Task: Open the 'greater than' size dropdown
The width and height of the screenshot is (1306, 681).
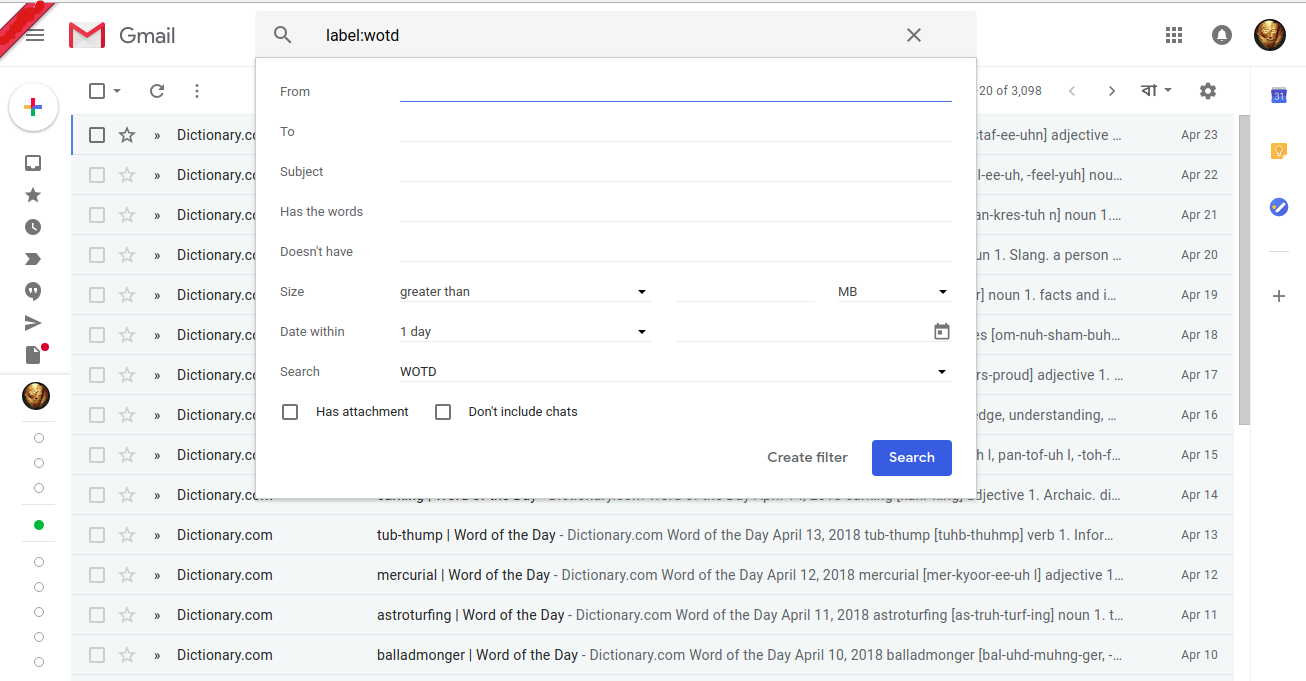Action: [x=525, y=292]
